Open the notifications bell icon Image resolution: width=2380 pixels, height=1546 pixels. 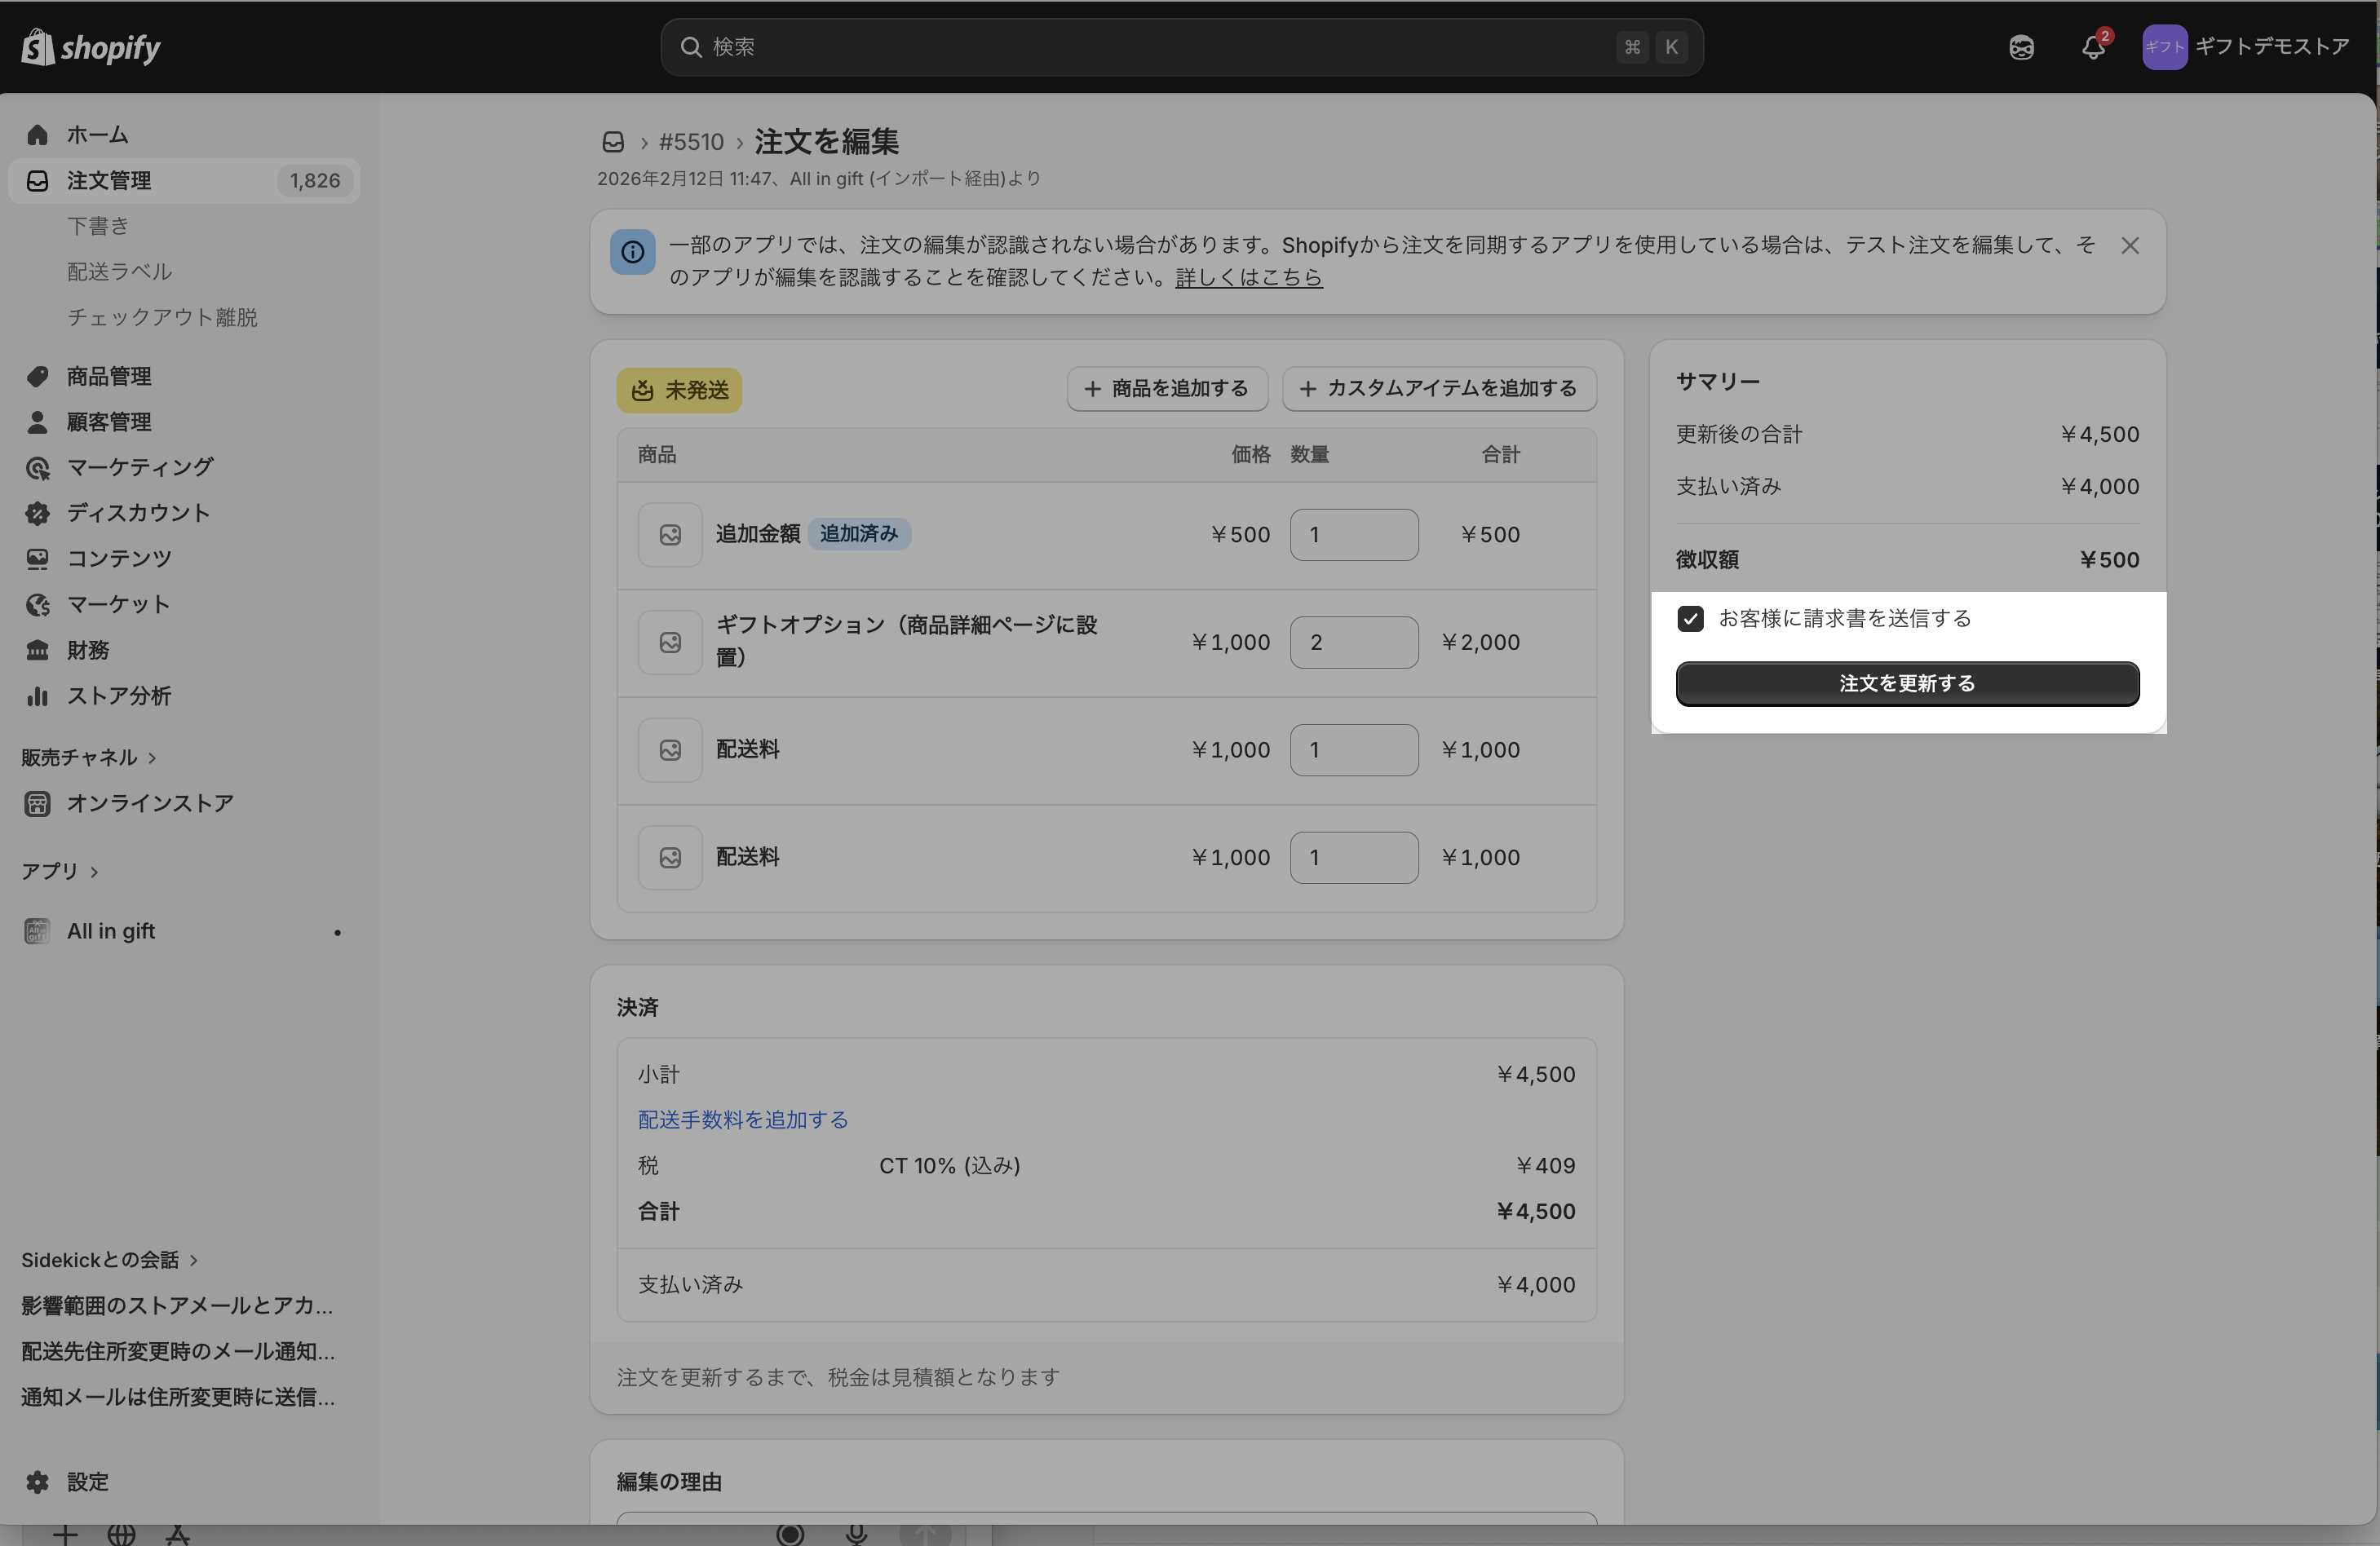click(2093, 47)
